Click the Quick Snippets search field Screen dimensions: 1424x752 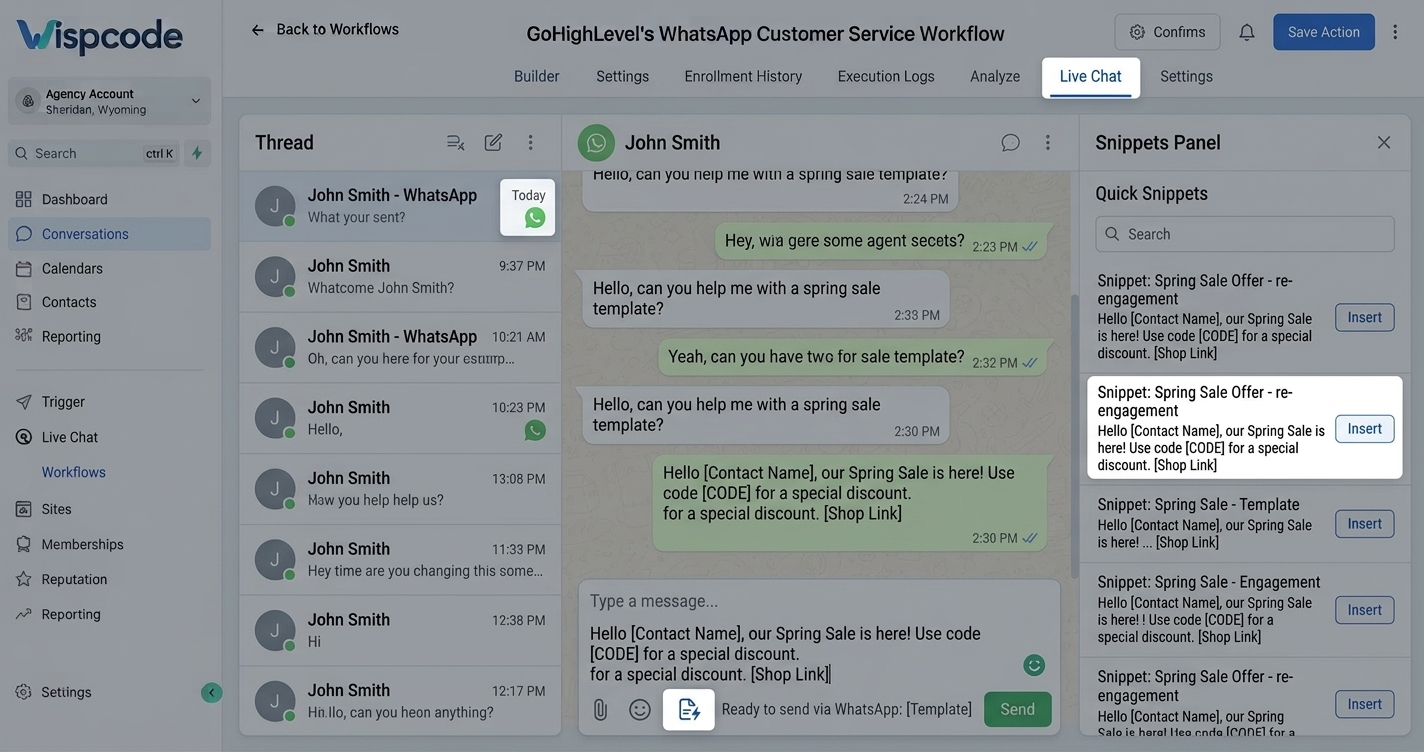point(1245,234)
